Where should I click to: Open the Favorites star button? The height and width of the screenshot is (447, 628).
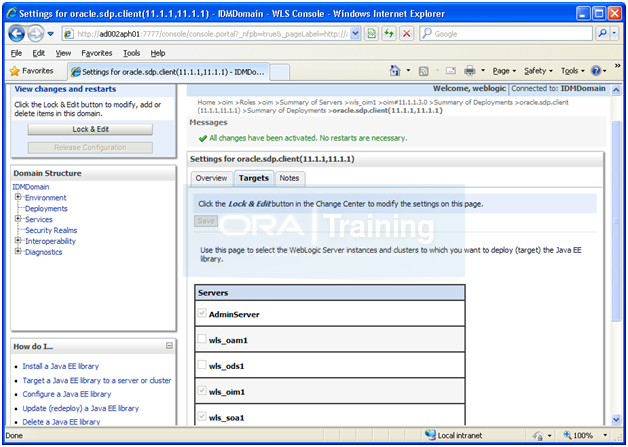pyautogui.click(x=32, y=71)
